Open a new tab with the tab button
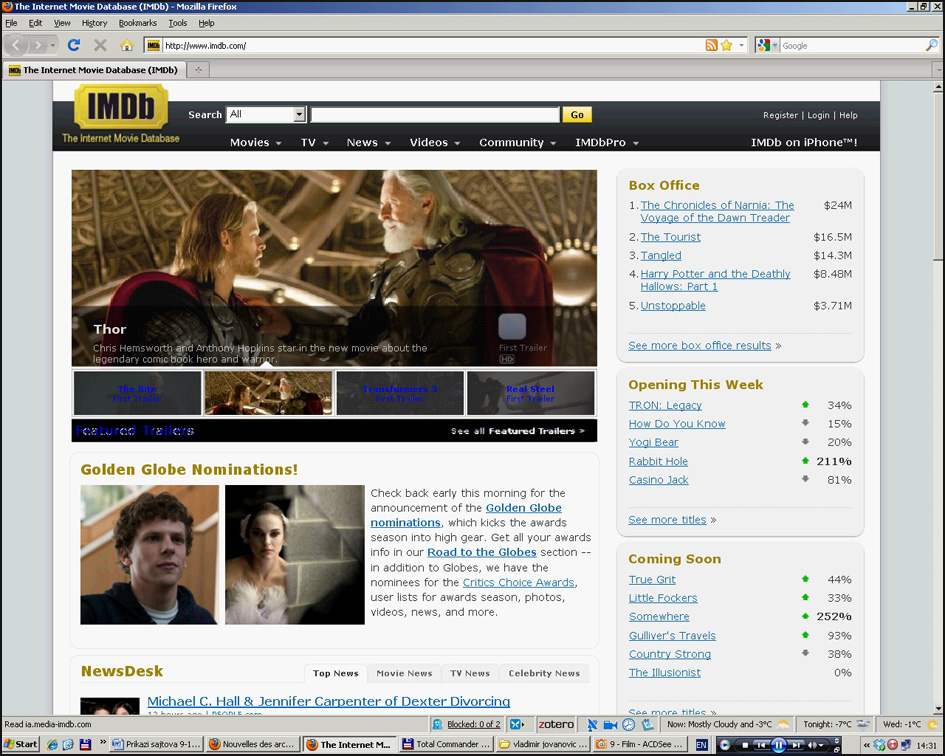945x756 pixels. pos(198,70)
